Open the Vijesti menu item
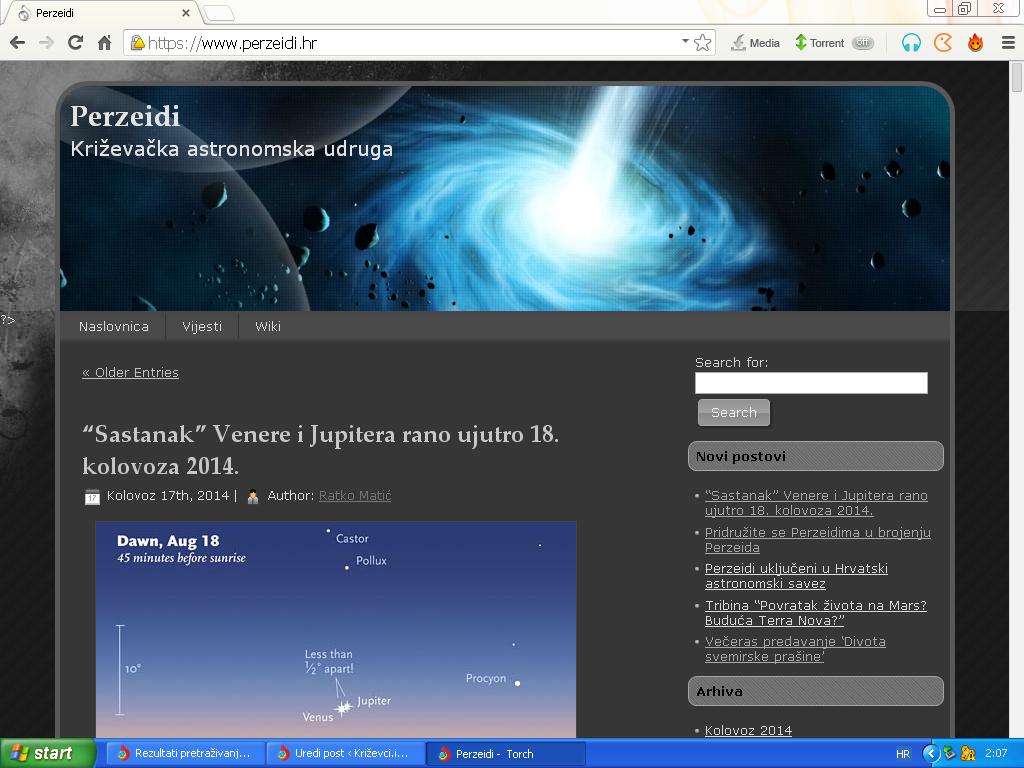Viewport: 1024px width, 768px height. click(202, 327)
